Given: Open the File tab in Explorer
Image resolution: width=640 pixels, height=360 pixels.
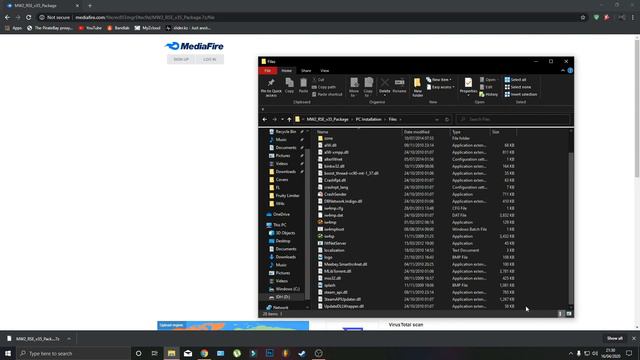Looking at the screenshot, I should tap(267, 71).
